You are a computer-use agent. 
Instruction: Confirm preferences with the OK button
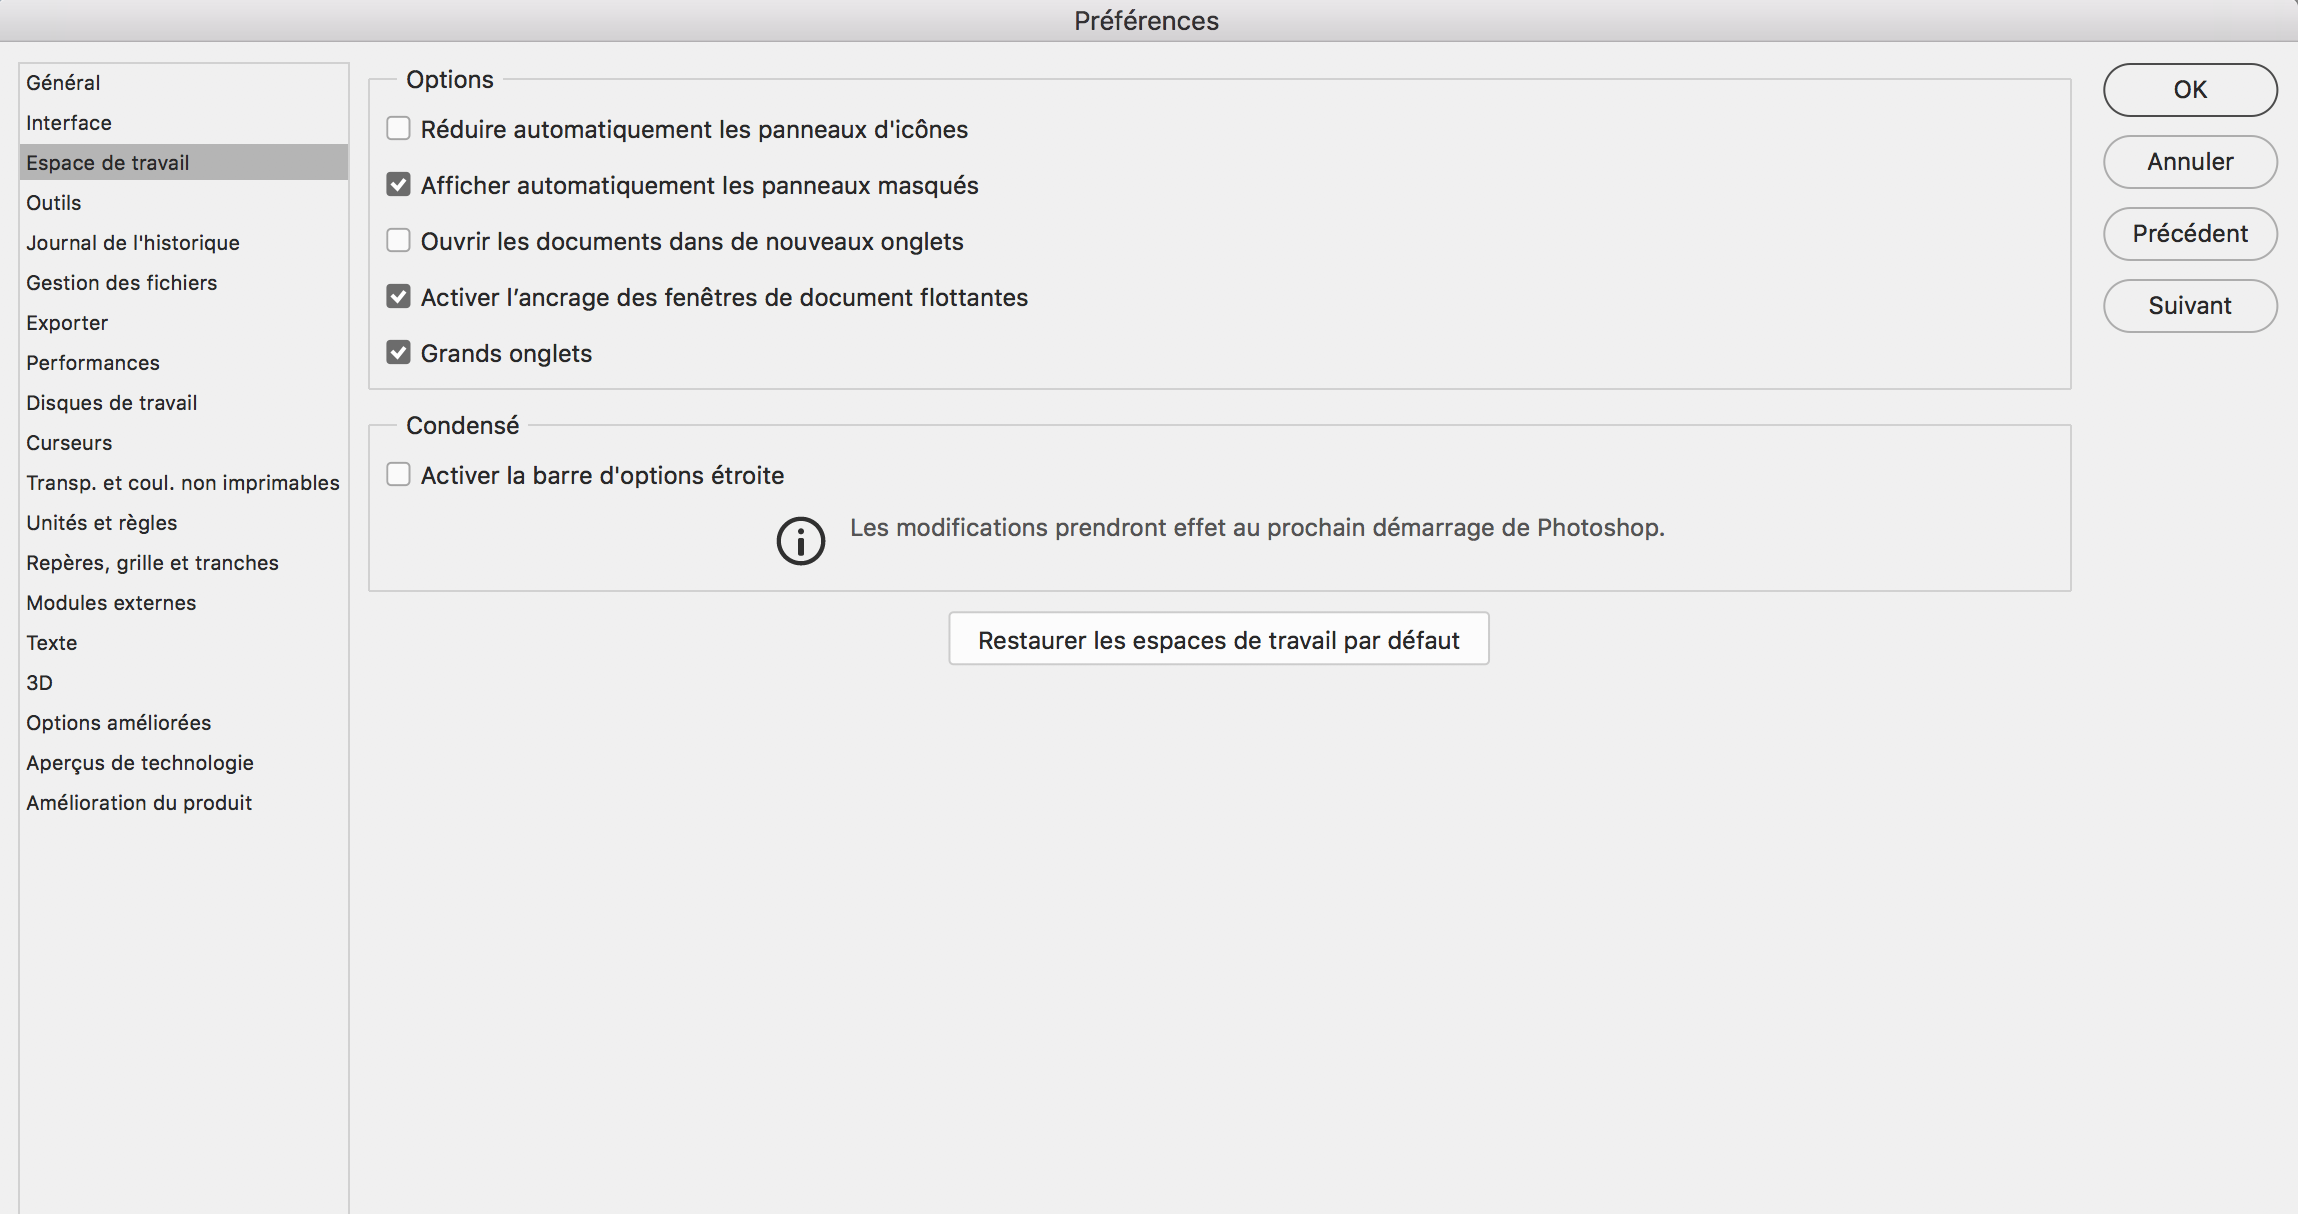(2189, 89)
